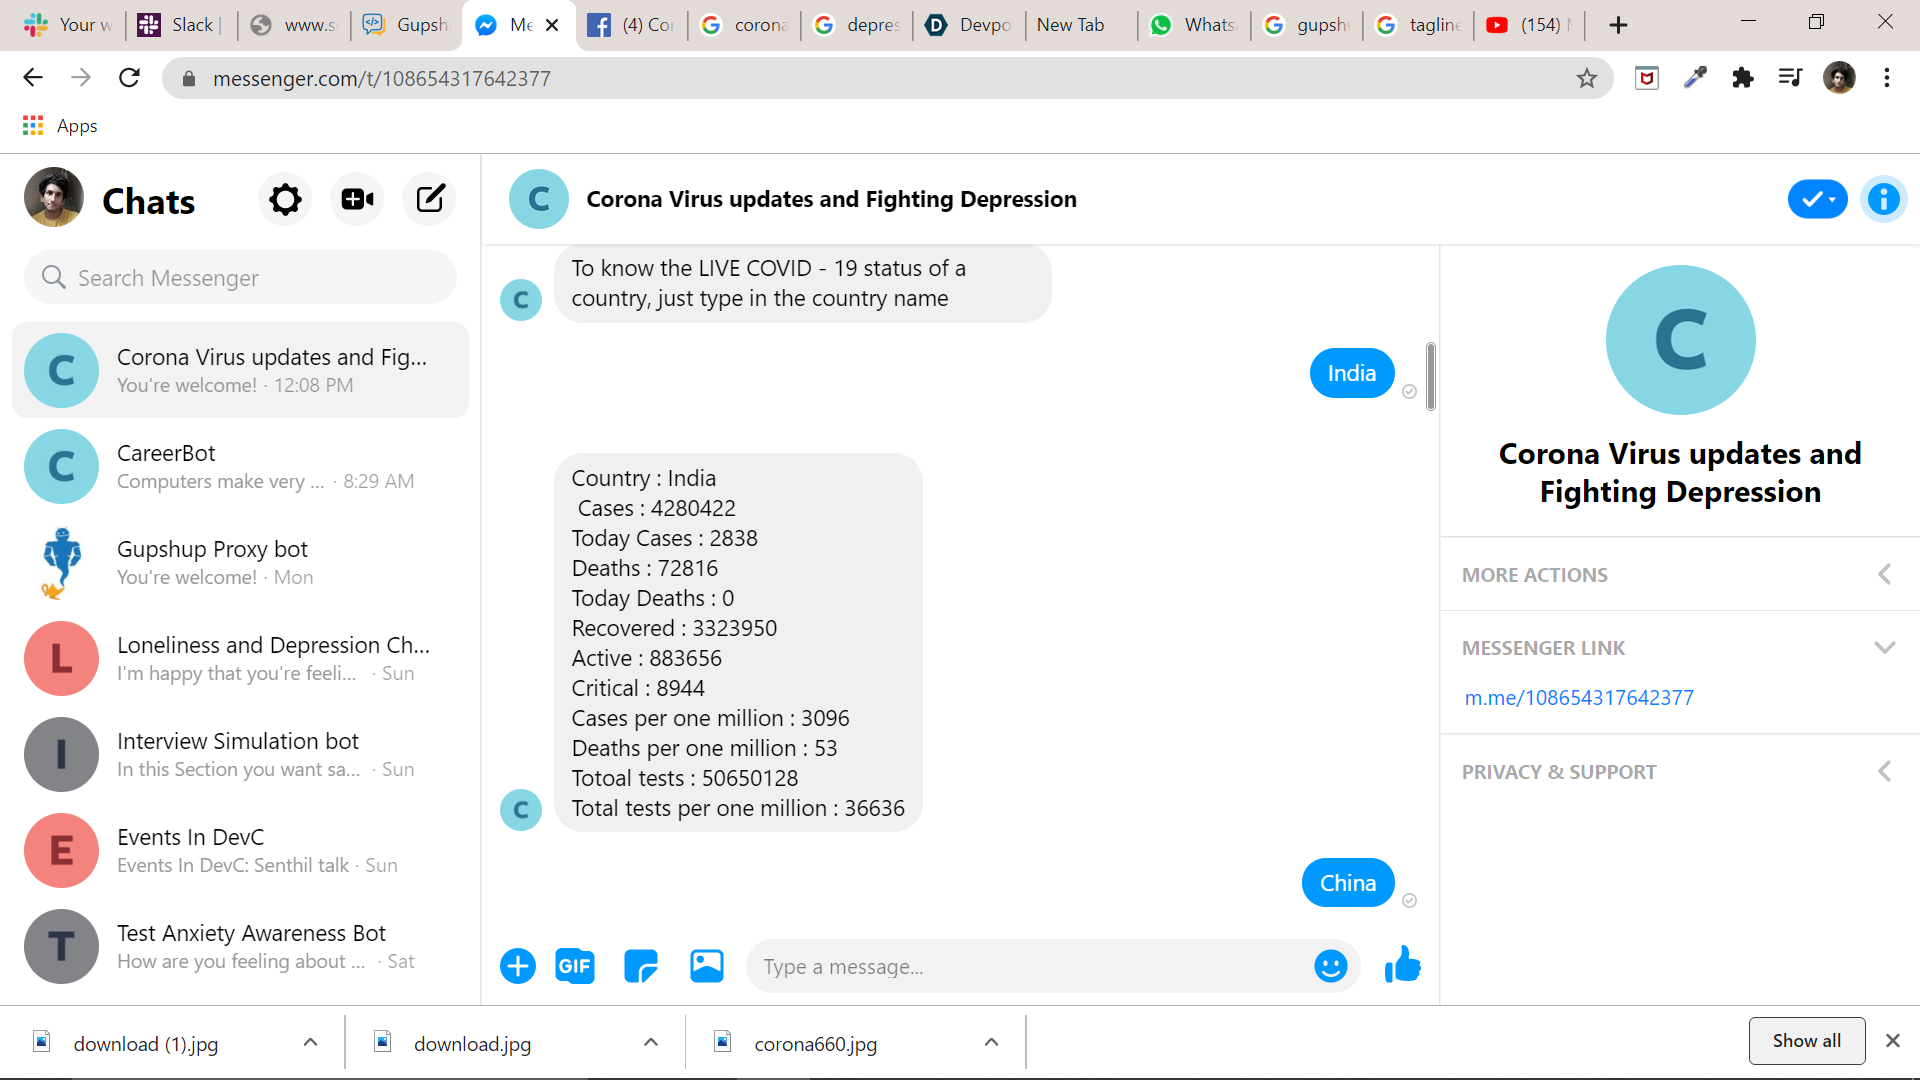Toggle the conversation info panel
Image resolution: width=1920 pixels, height=1080 pixels.
coord(1883,199)
